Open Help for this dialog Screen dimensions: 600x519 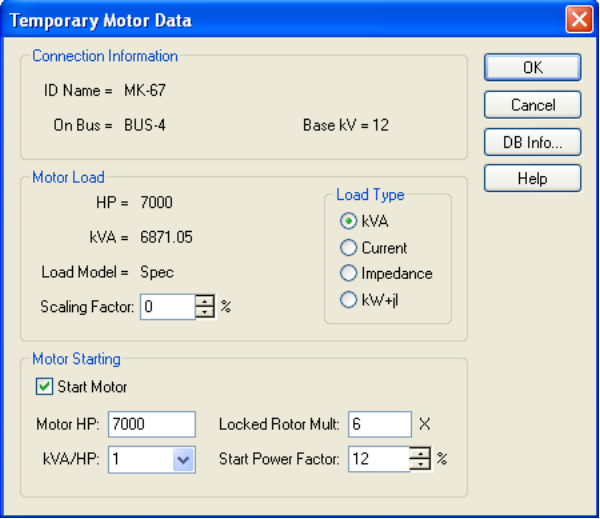(x=532, y=178)
